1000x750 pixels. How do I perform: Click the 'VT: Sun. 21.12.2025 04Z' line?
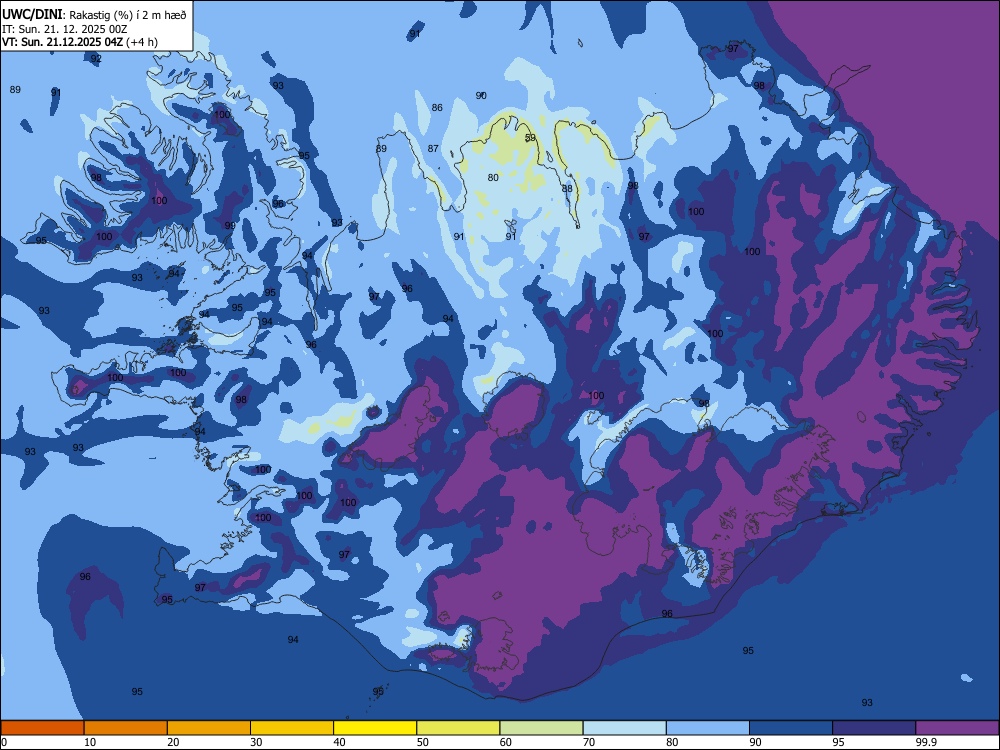click(62, 42)
